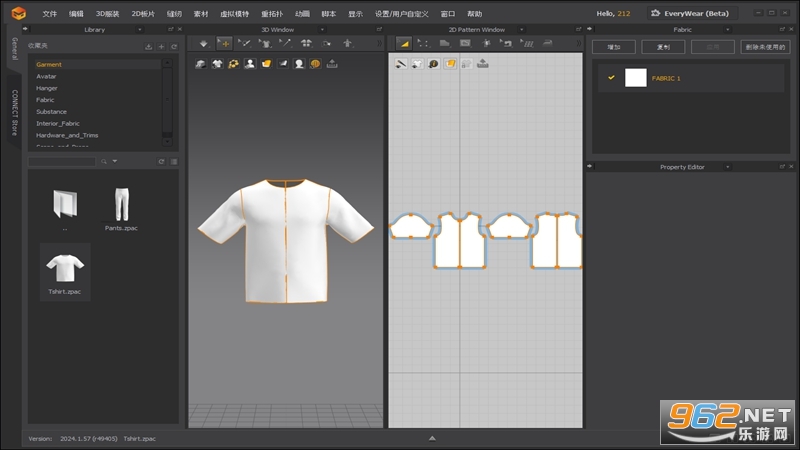The image size is (800, 450).
Task: Open the Library panel dropdown arrow
Action: click(140, 30)
